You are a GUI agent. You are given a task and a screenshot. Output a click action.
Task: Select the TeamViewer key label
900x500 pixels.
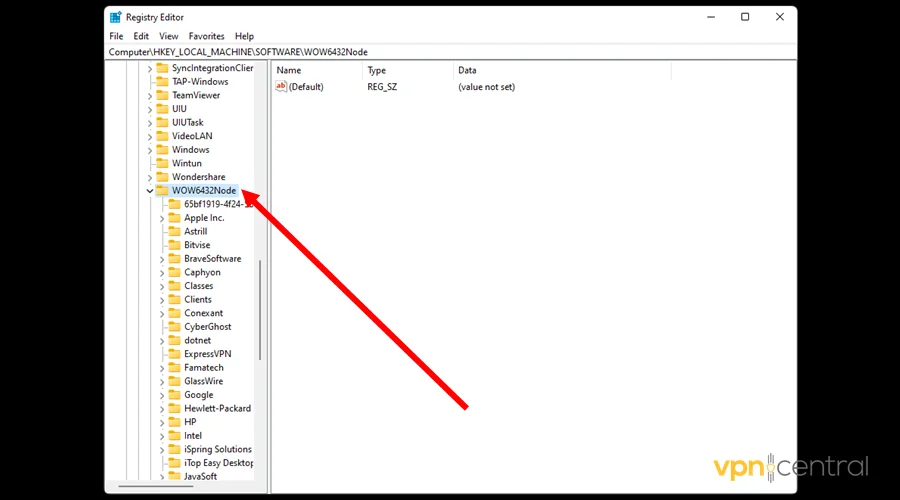click(x=196, y=95)
